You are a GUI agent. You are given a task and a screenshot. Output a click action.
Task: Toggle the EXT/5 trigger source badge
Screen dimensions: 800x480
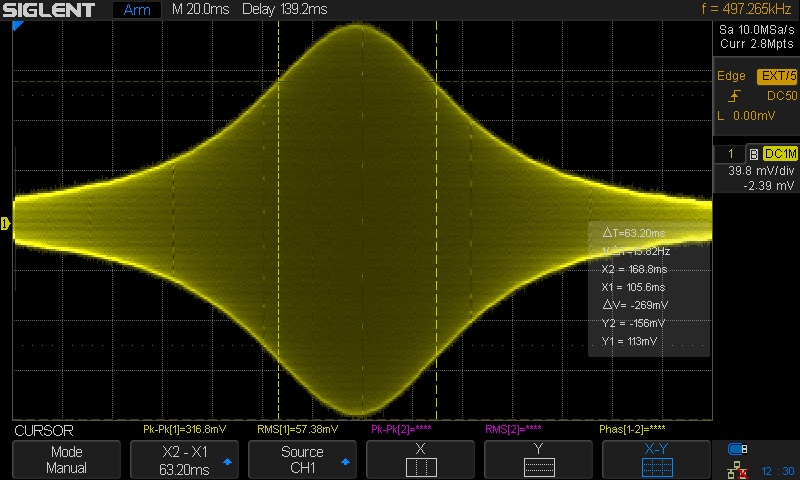[778, 76]
